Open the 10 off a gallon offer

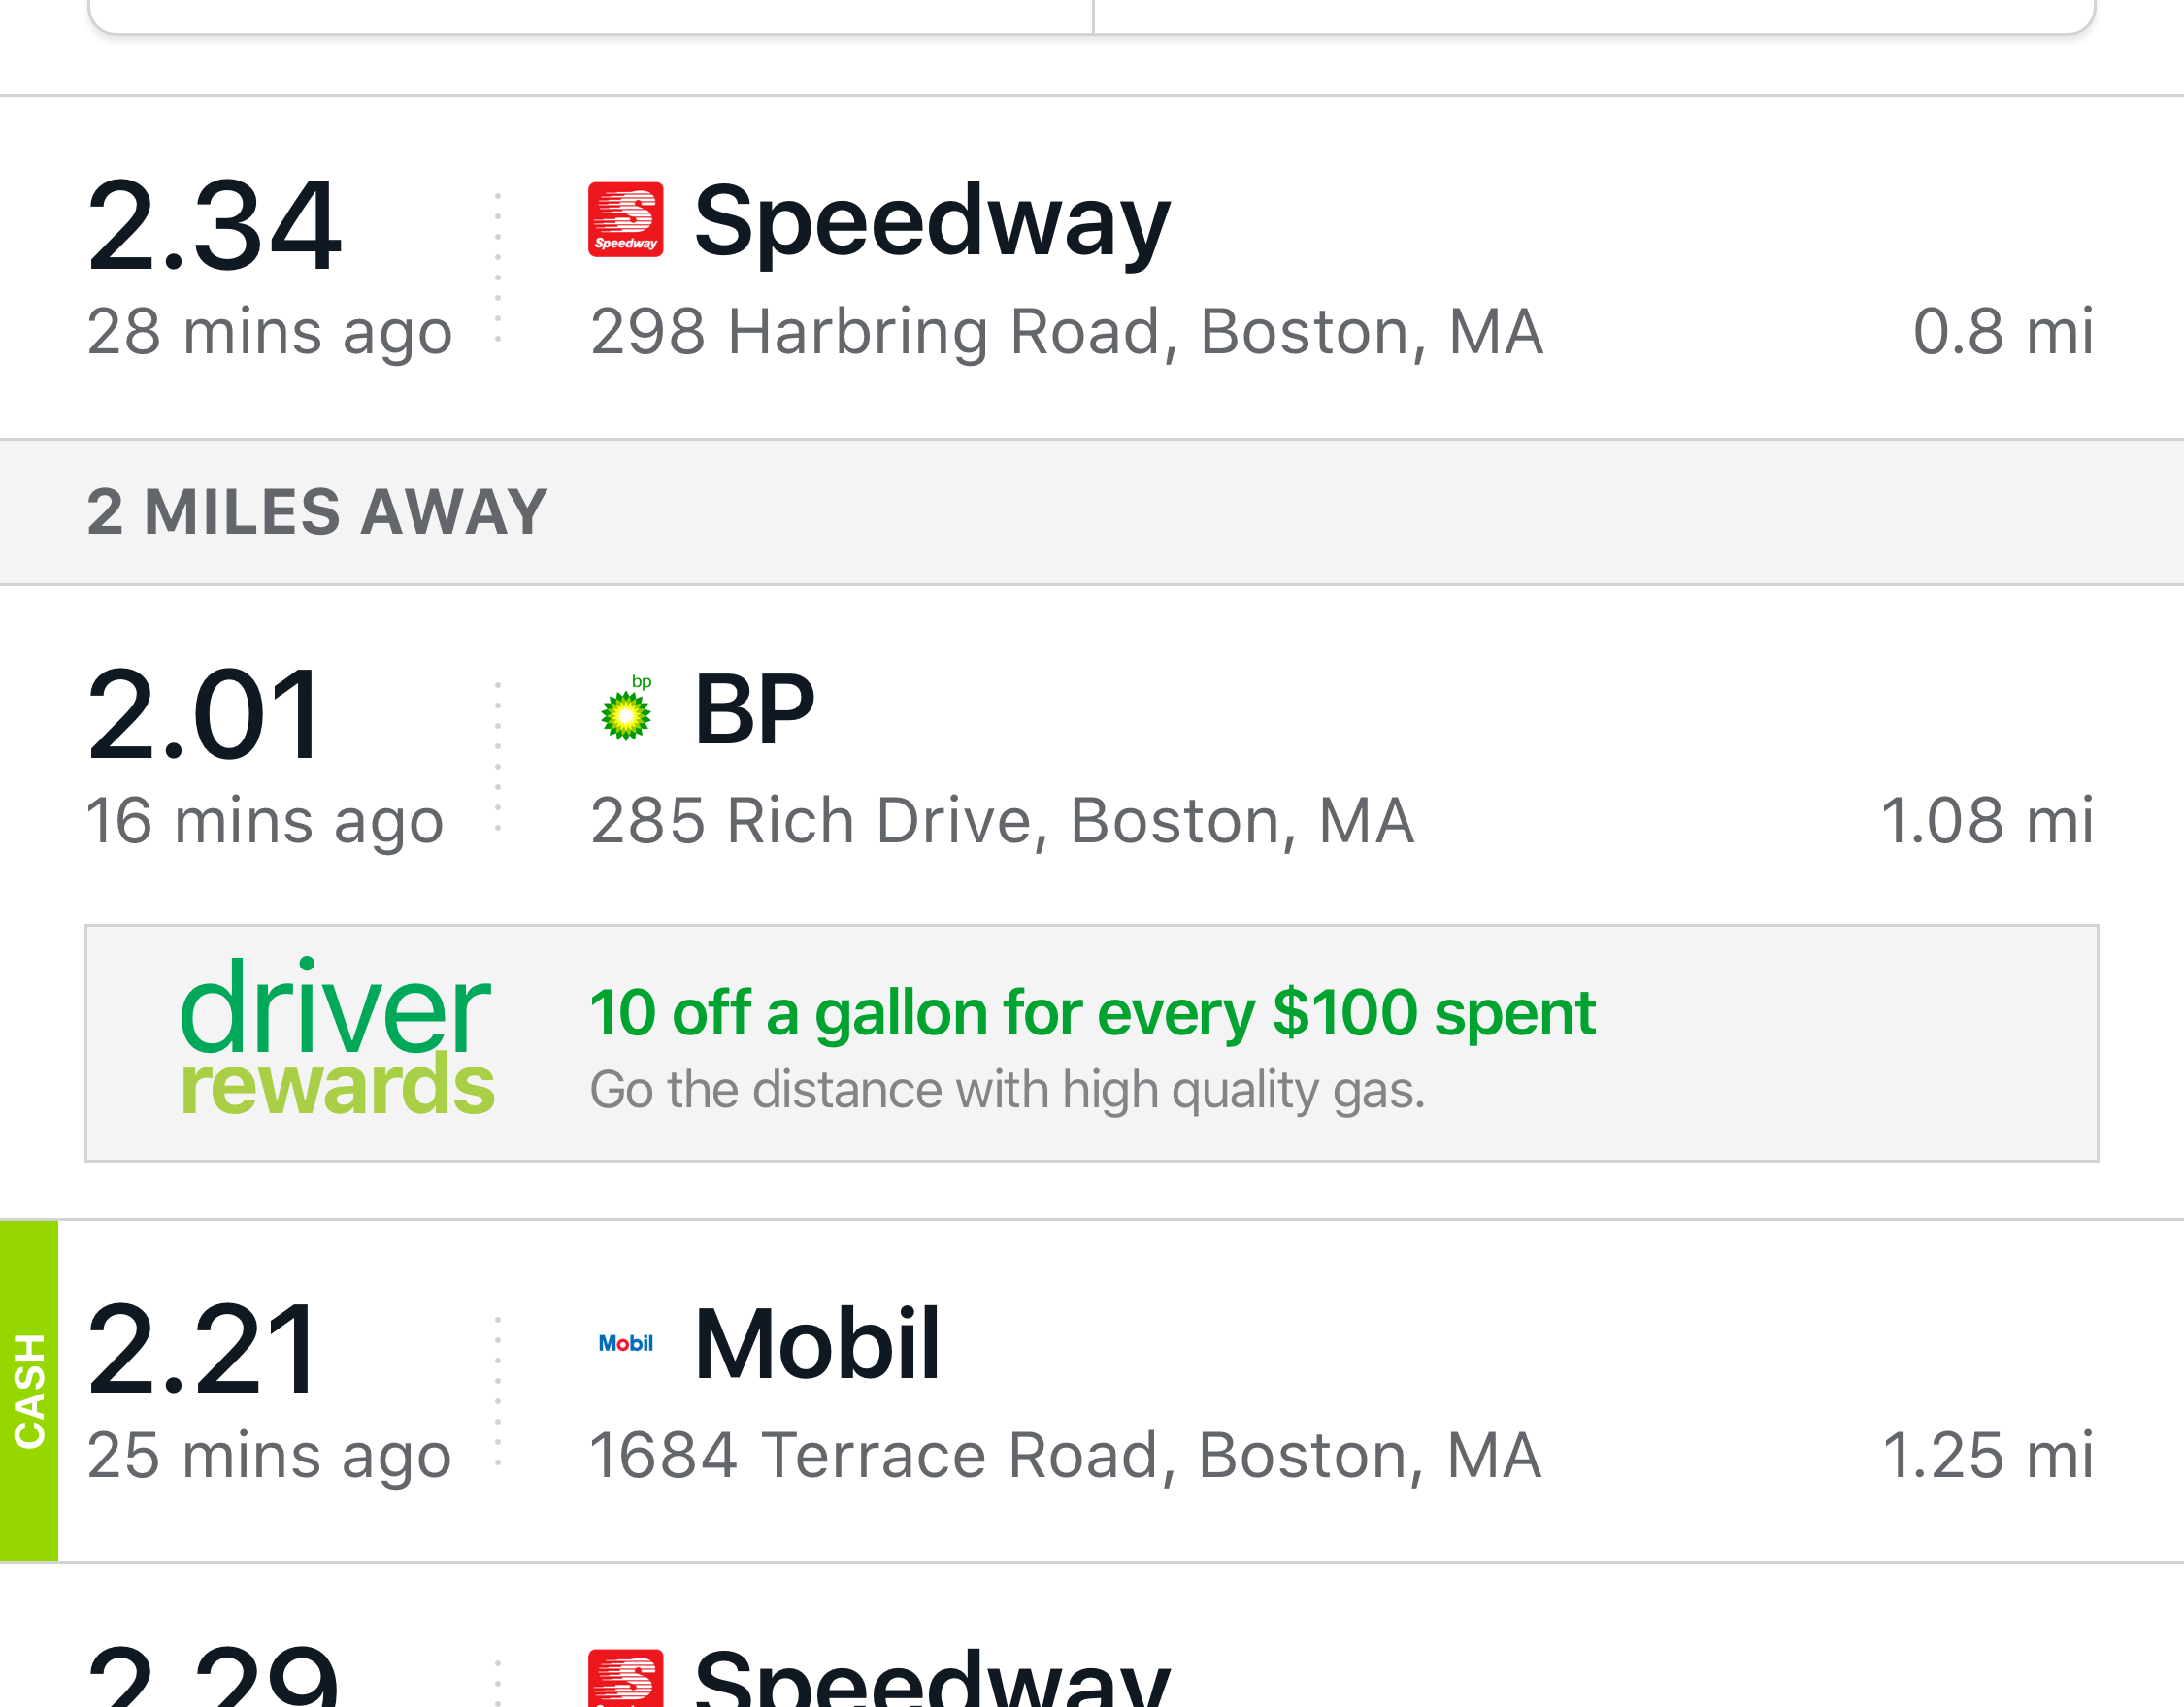click(1092, 1012)
